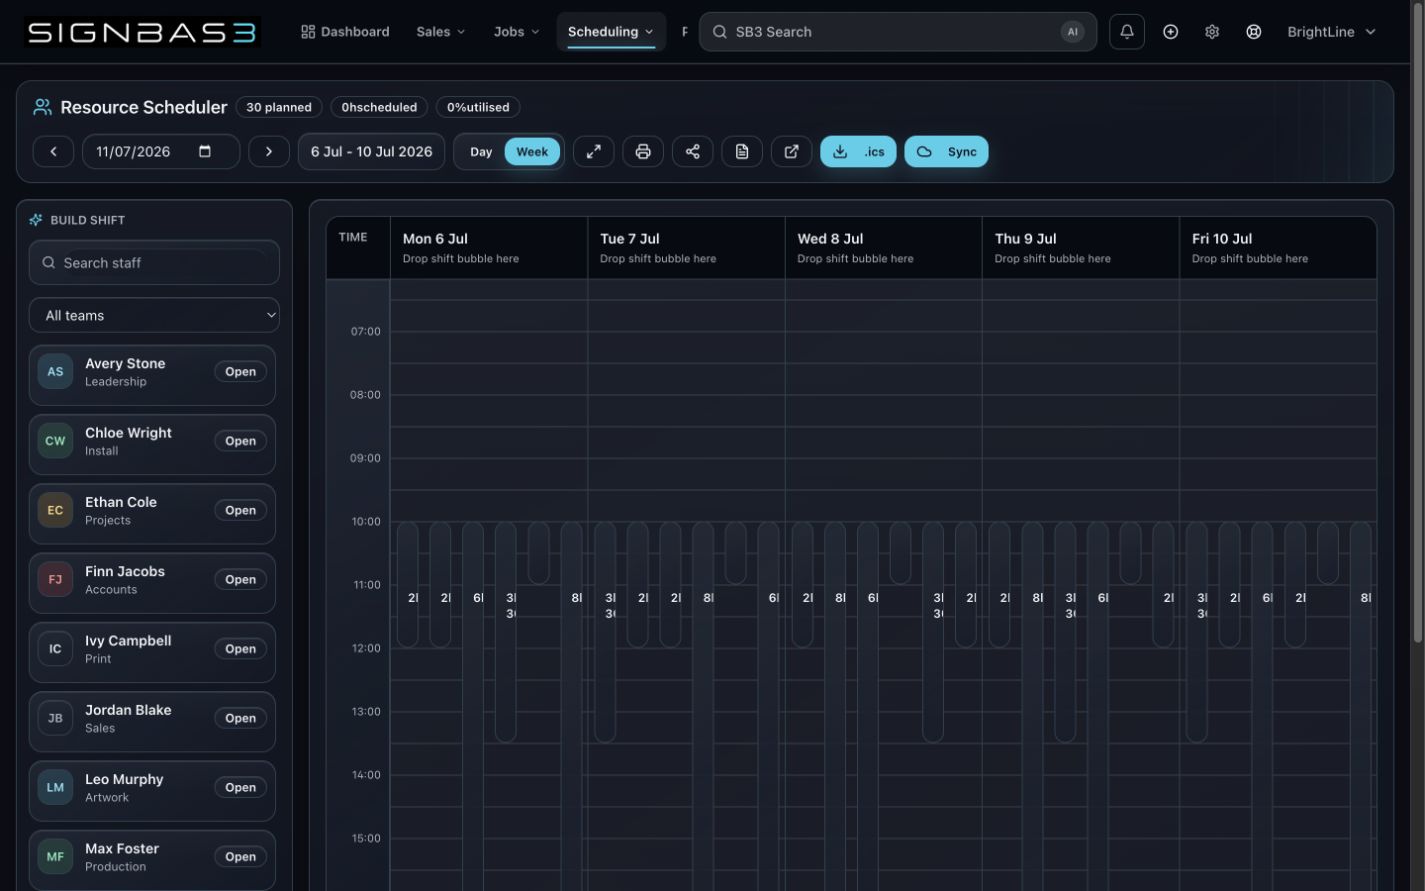
Task: Select the Wed 8 Jul column header
Action: click(883, 247)
